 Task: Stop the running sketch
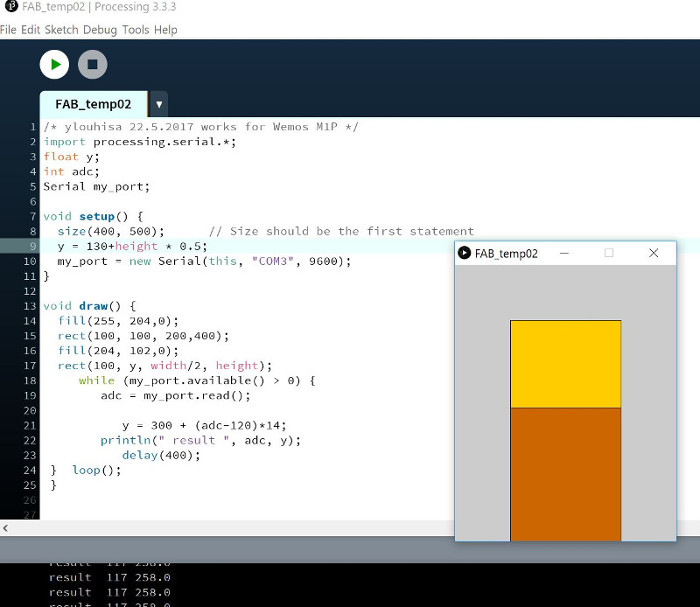tap(93, 65)
